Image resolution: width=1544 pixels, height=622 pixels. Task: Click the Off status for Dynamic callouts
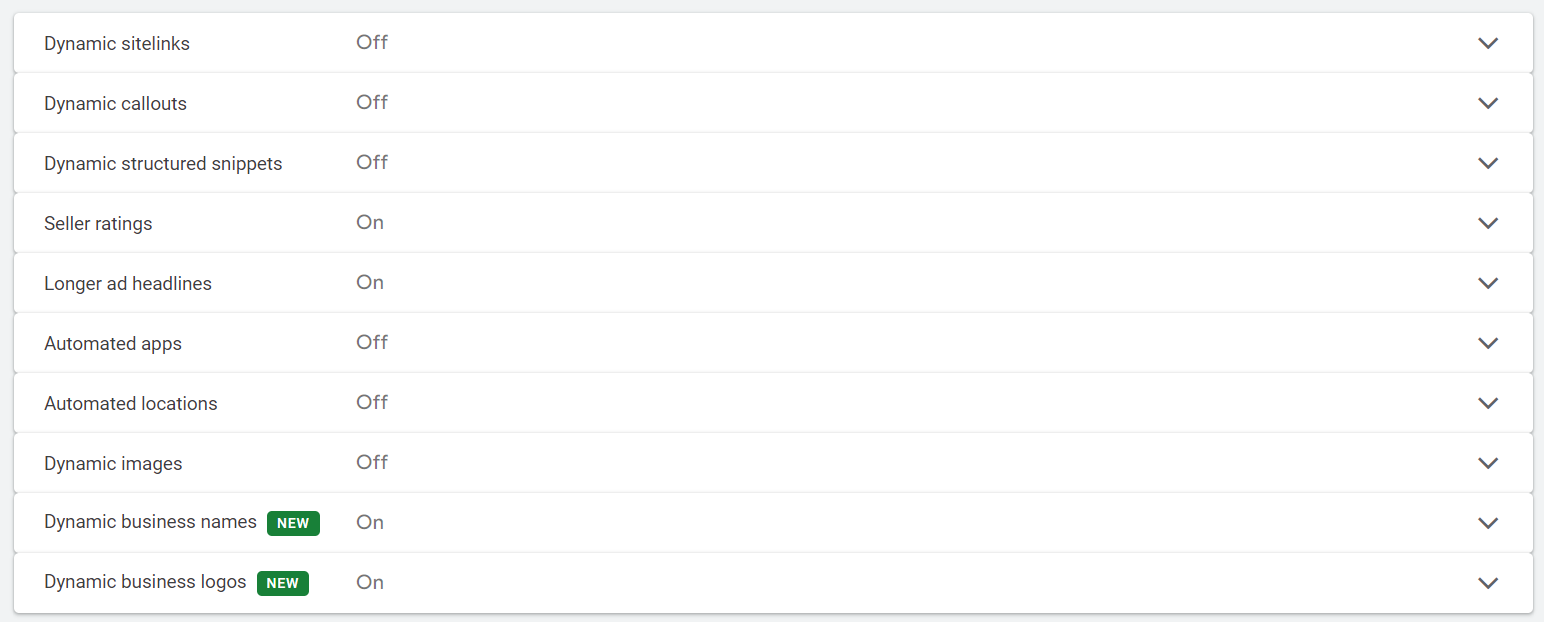[372, 103]
